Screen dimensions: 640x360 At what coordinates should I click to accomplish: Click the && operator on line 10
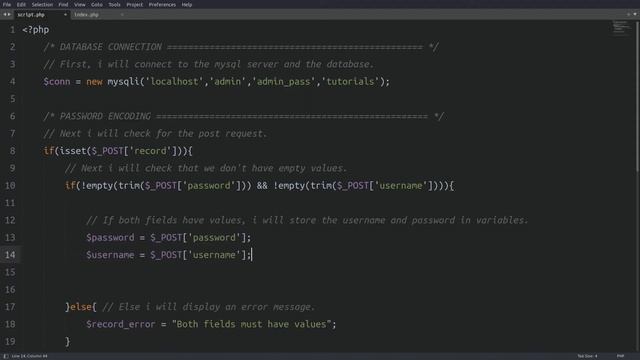(262, 186)
